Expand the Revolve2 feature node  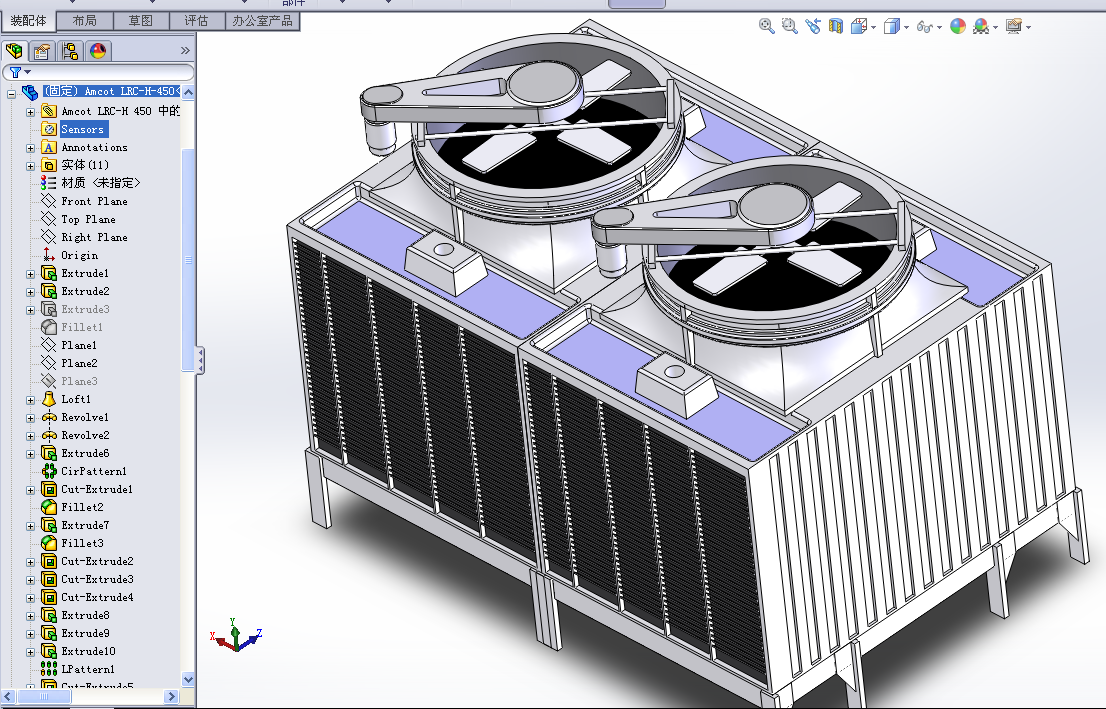pos(30,436)
